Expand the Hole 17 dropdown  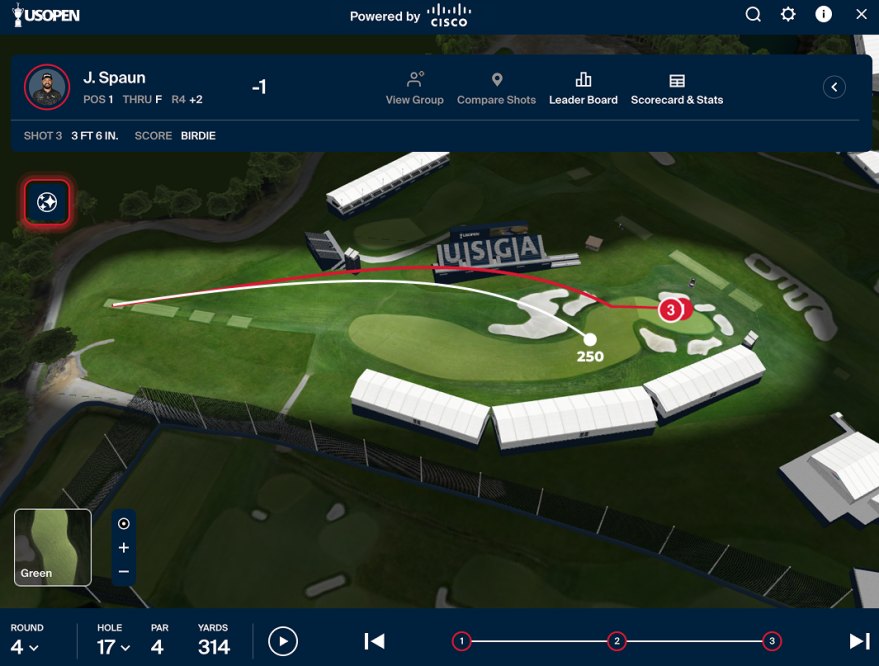pos(113,647)
